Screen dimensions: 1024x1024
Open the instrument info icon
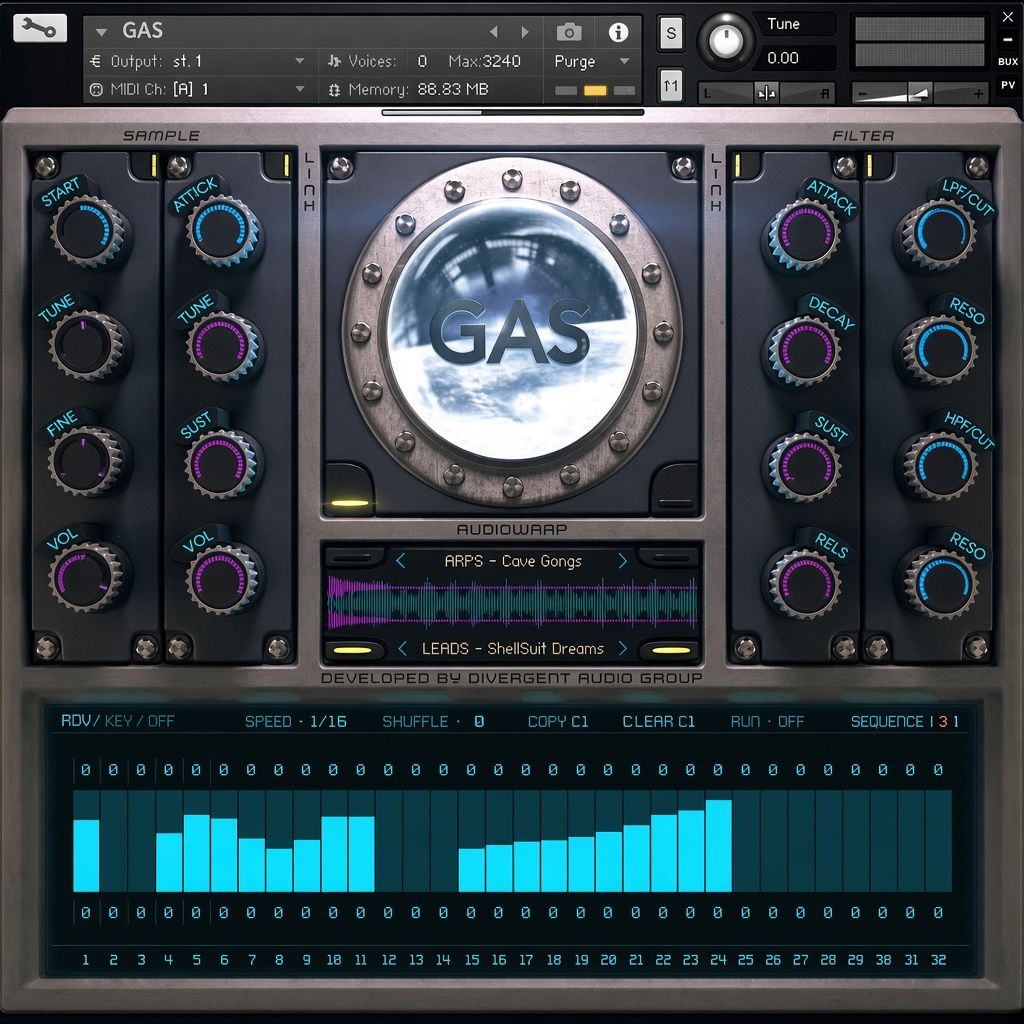pyautogui.click(x=618, y=32)
